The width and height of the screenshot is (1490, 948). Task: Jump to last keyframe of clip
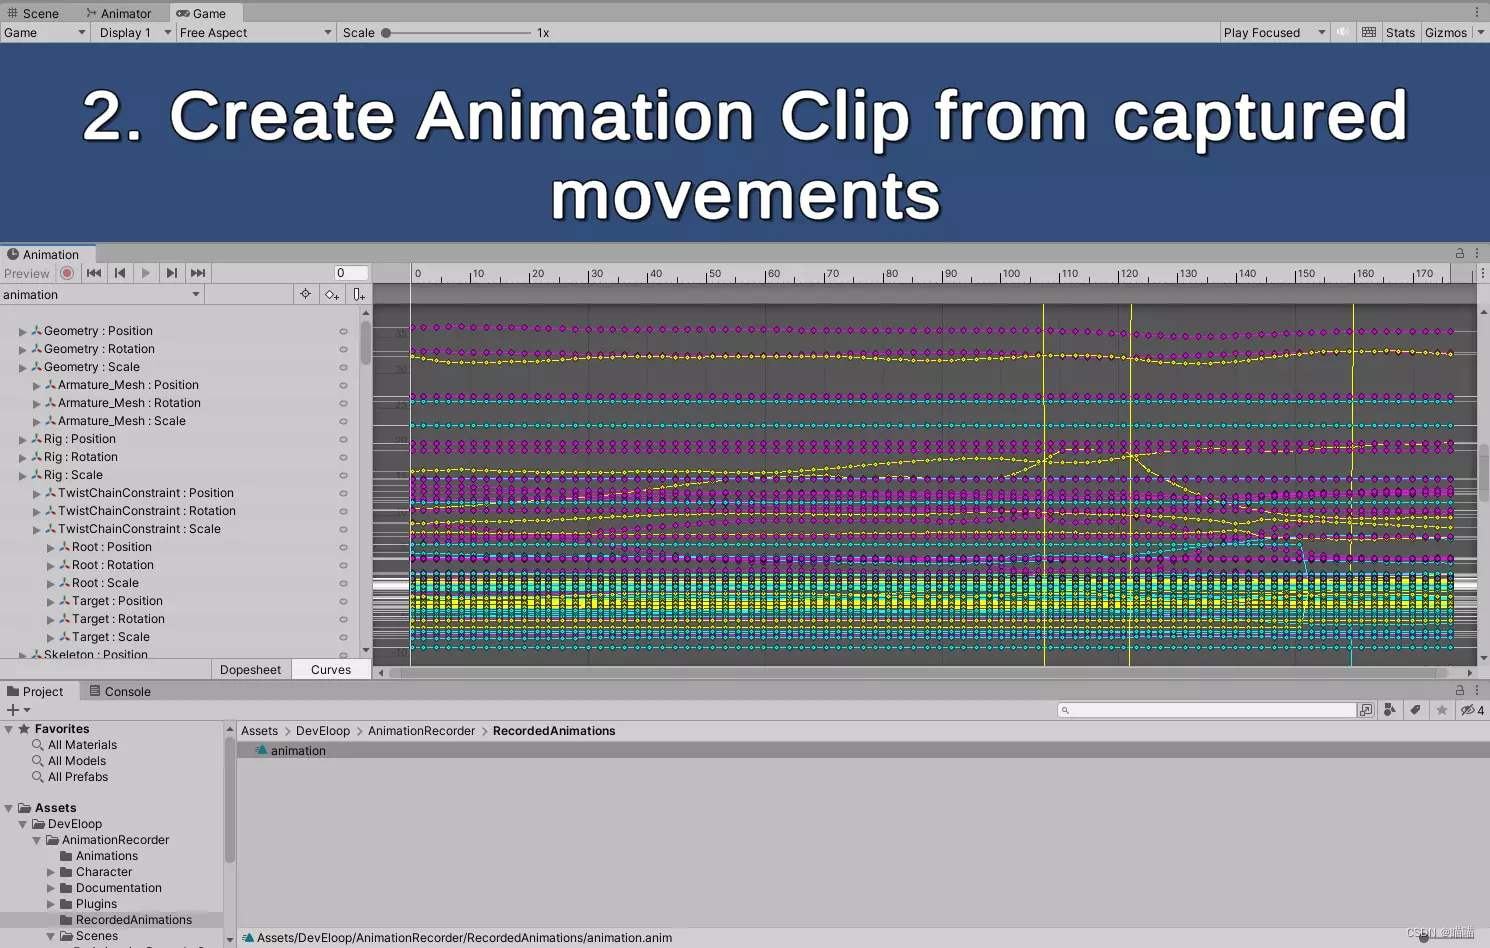[198, 273]
